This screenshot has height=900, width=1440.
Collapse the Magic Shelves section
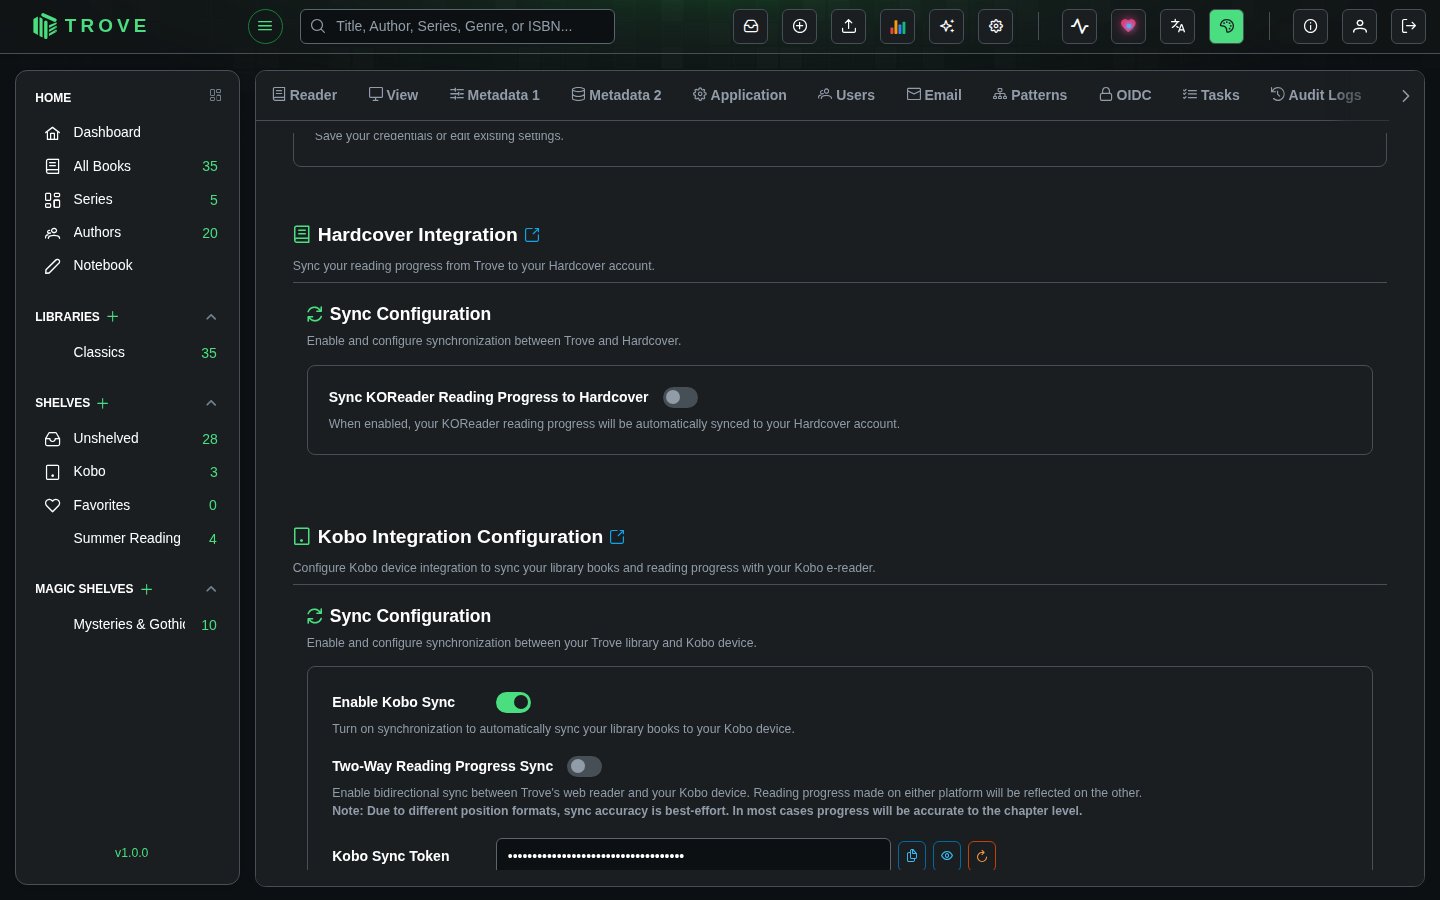(211, 589)
